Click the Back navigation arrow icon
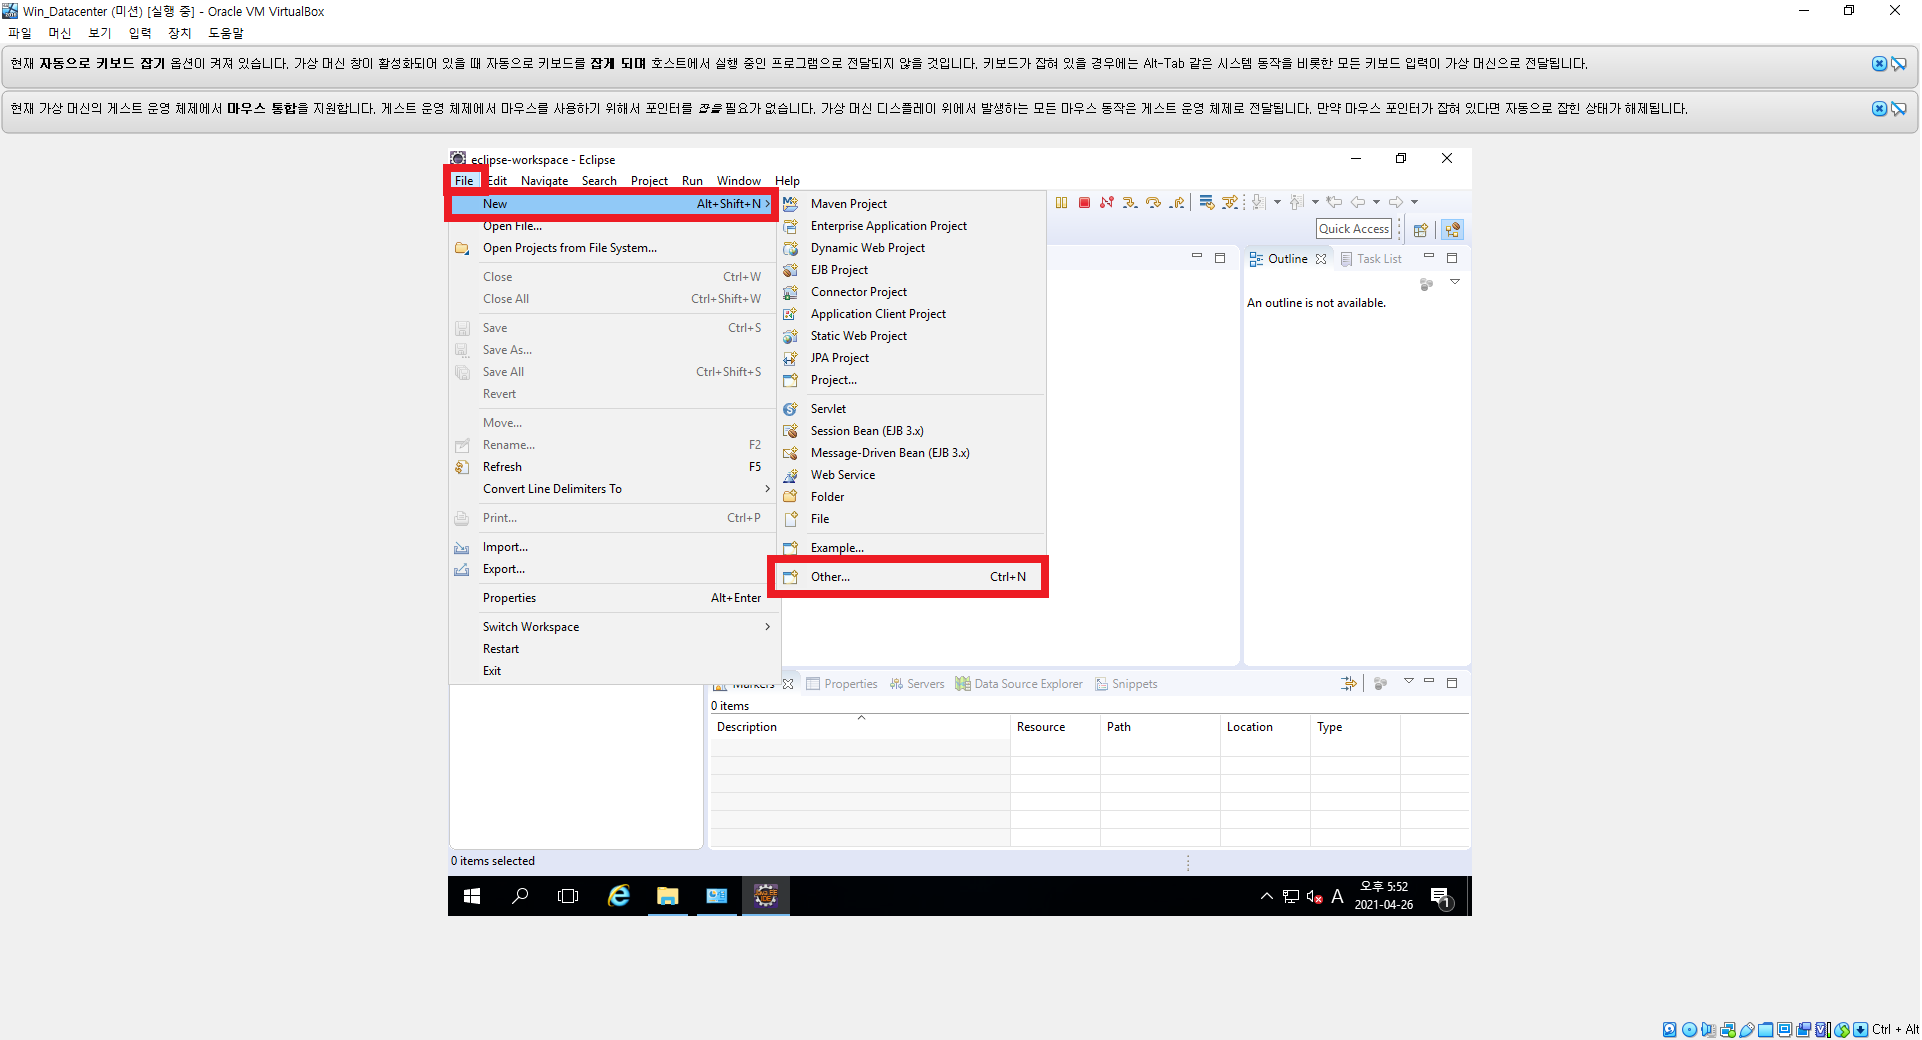The width and height of the screenshot is (1922, 1040). click(1358, 202)
